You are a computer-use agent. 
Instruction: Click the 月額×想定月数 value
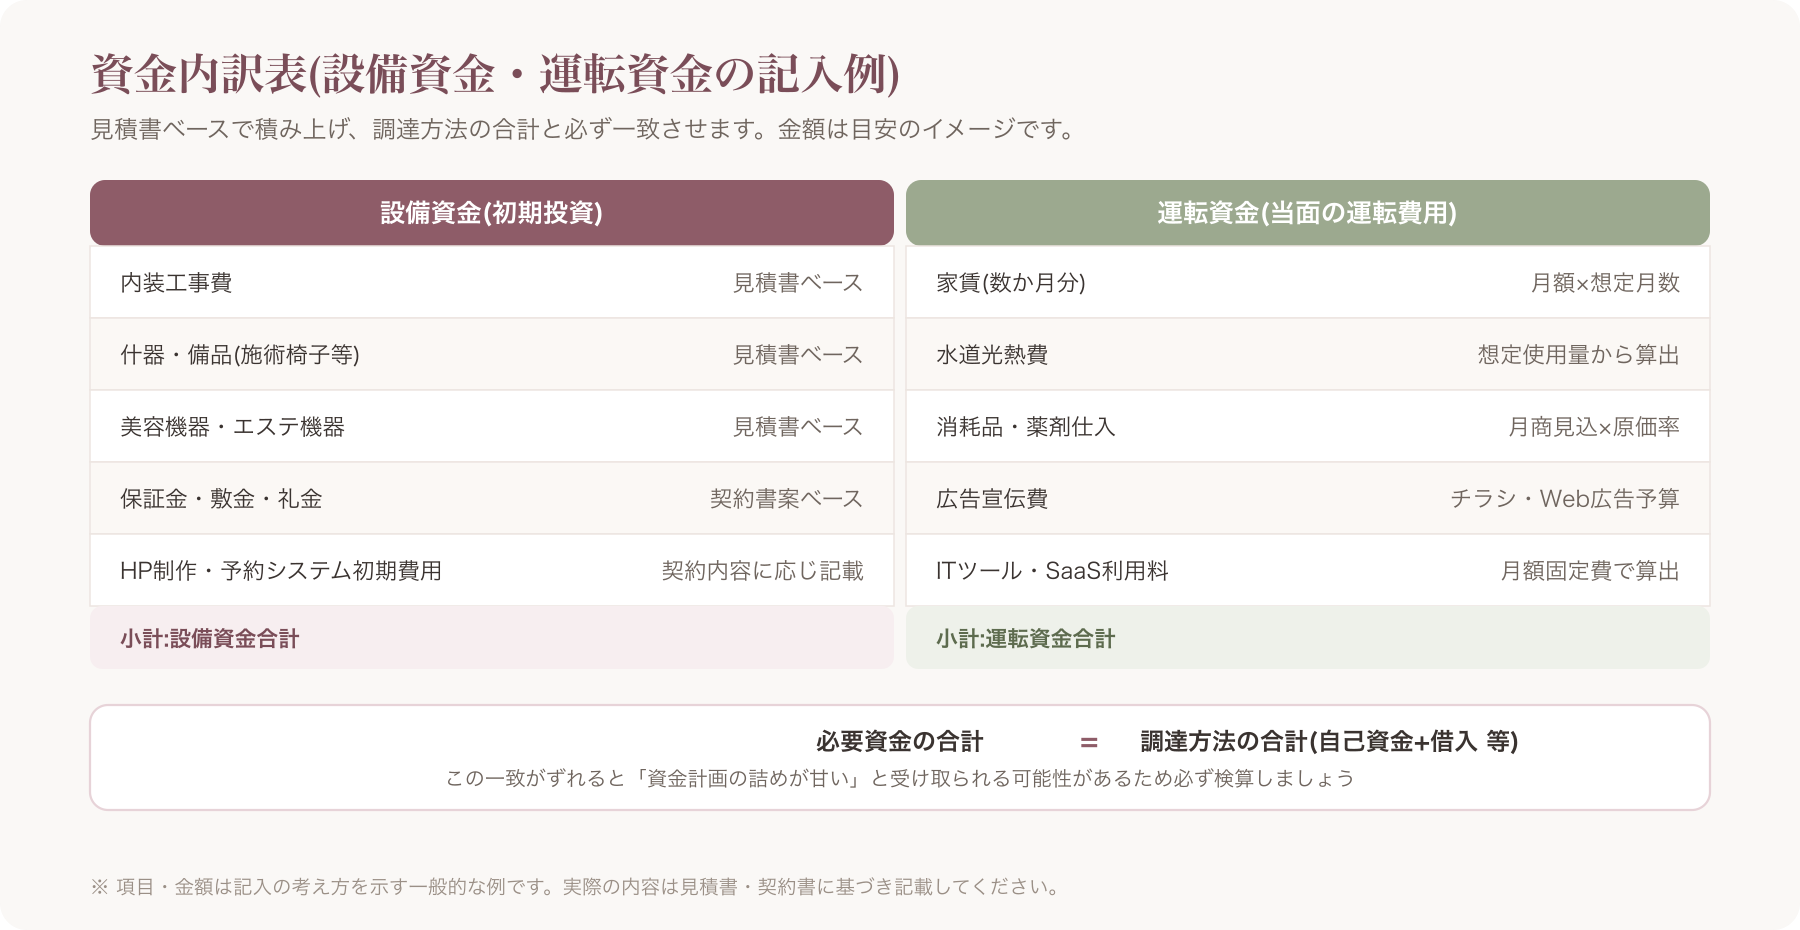coord(1605,283)
